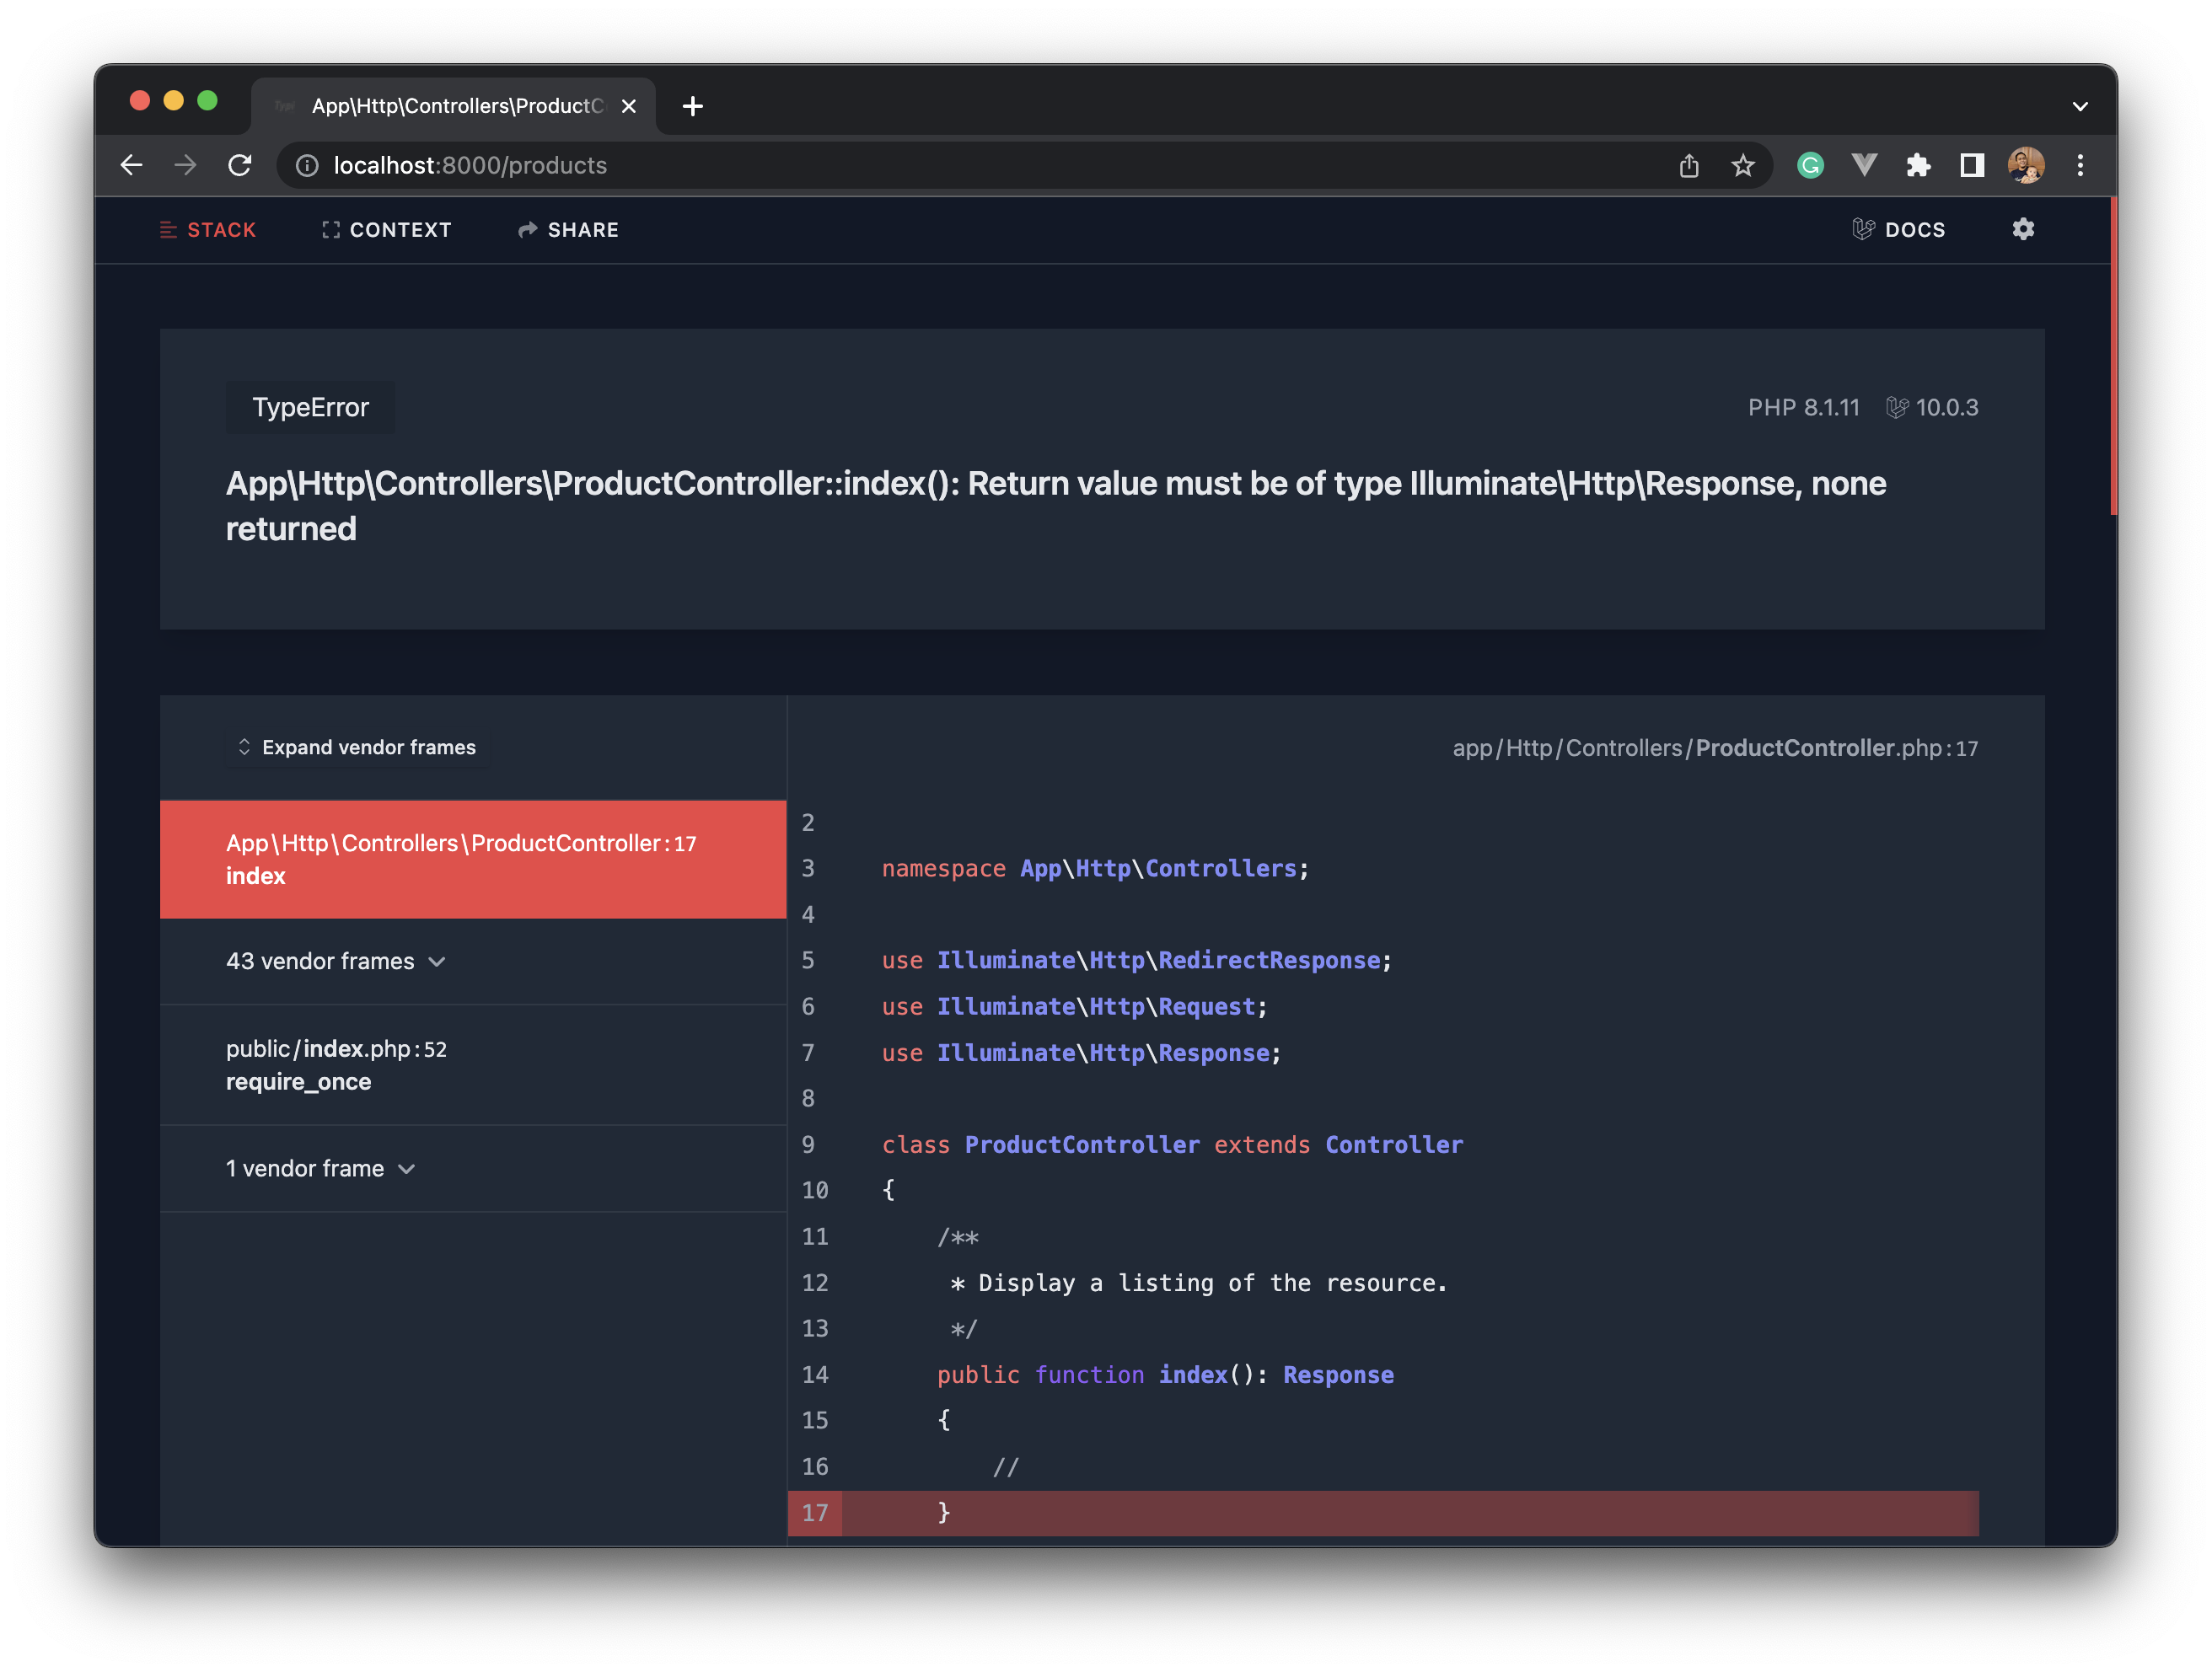Reload the products page
Image resolution: width=2212 pixels, height=1672 pixels.
click(x=240, y=165)
